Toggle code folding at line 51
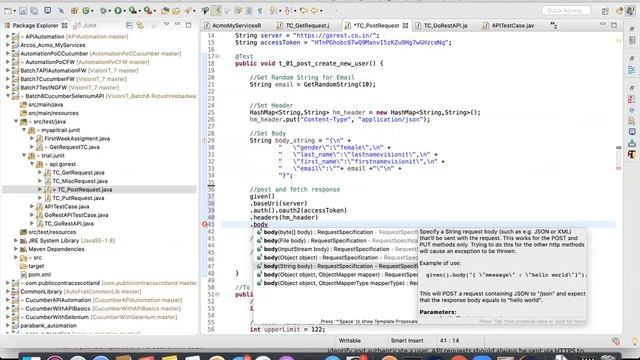Image resolution: width=640 pixels, height=360 pixels. coord(218,294)
